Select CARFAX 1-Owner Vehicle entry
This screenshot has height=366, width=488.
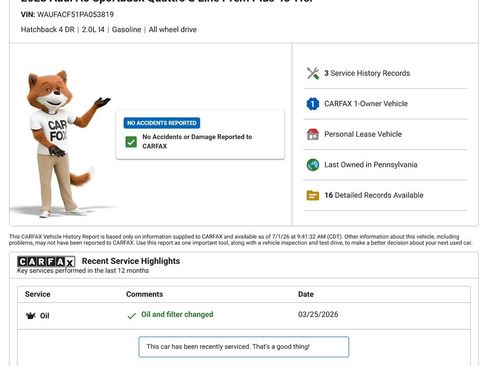pos(366,104)
